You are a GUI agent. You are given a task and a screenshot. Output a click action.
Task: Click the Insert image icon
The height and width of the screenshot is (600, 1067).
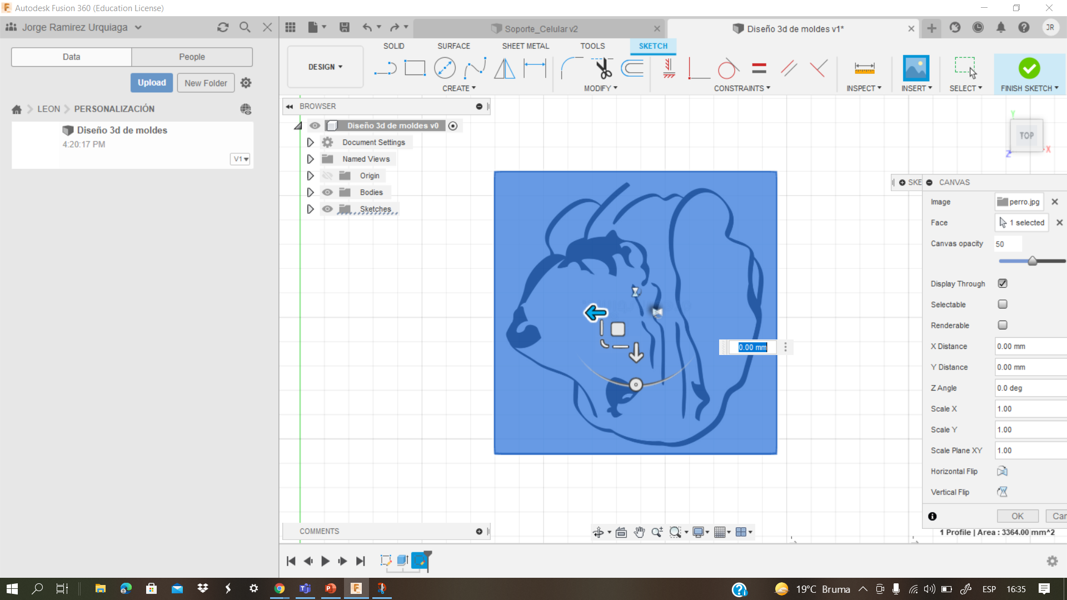coord(916,68)
